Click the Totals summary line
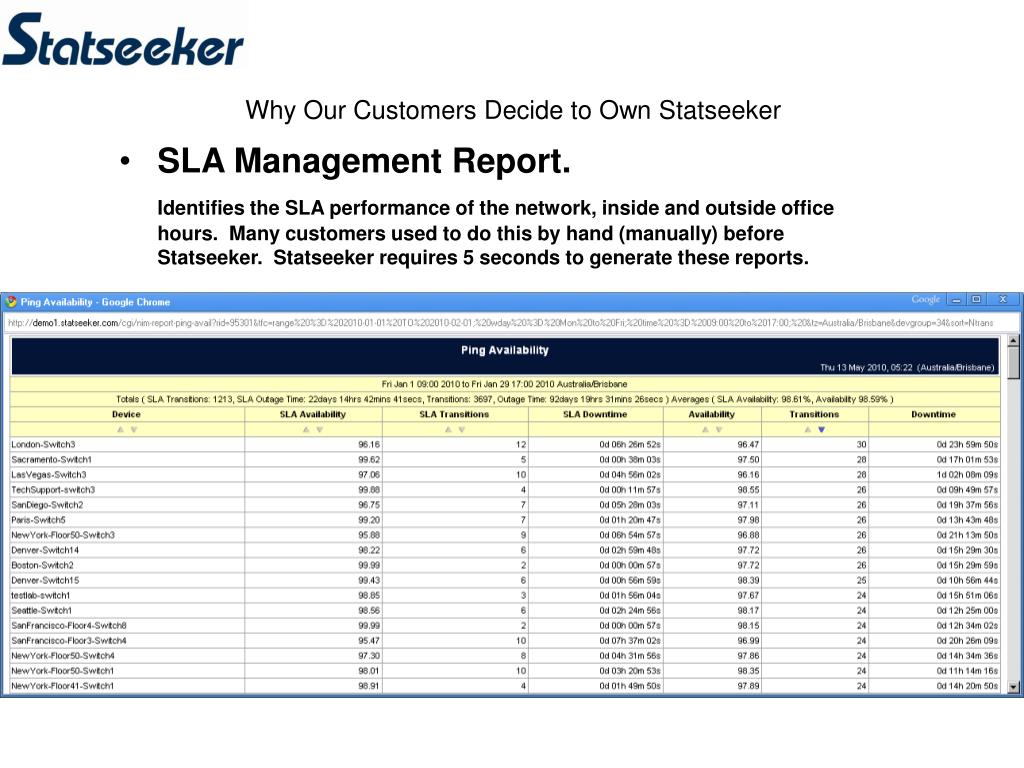 tap(504, 399)
